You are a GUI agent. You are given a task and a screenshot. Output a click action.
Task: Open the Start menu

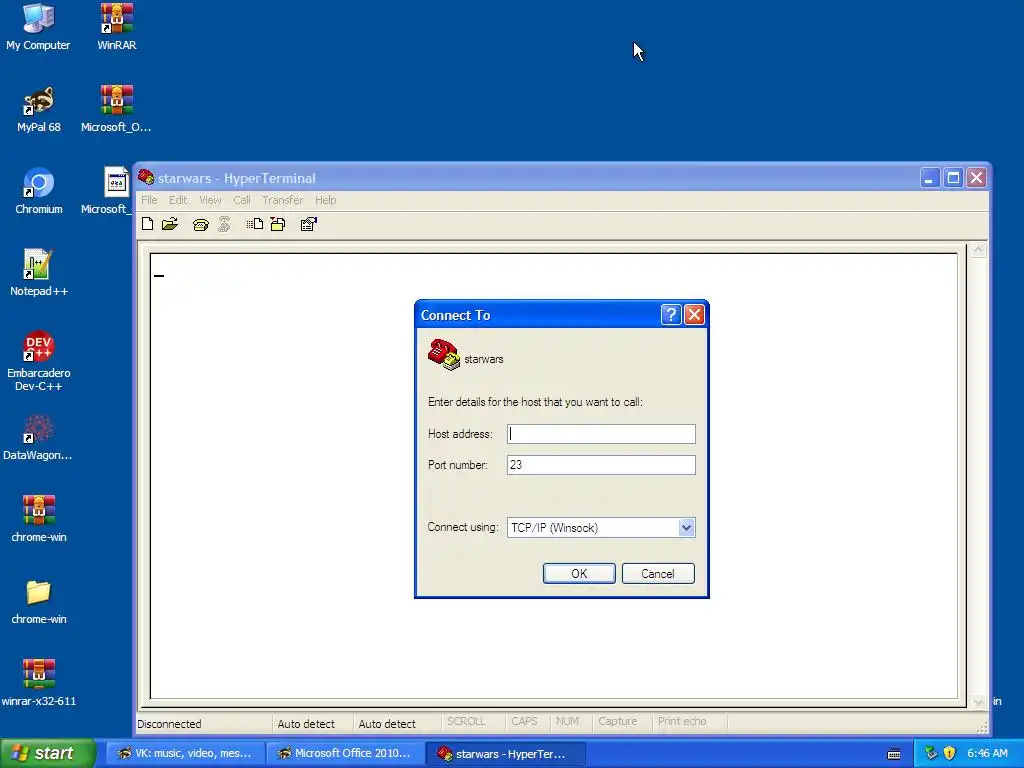point(47,753)
